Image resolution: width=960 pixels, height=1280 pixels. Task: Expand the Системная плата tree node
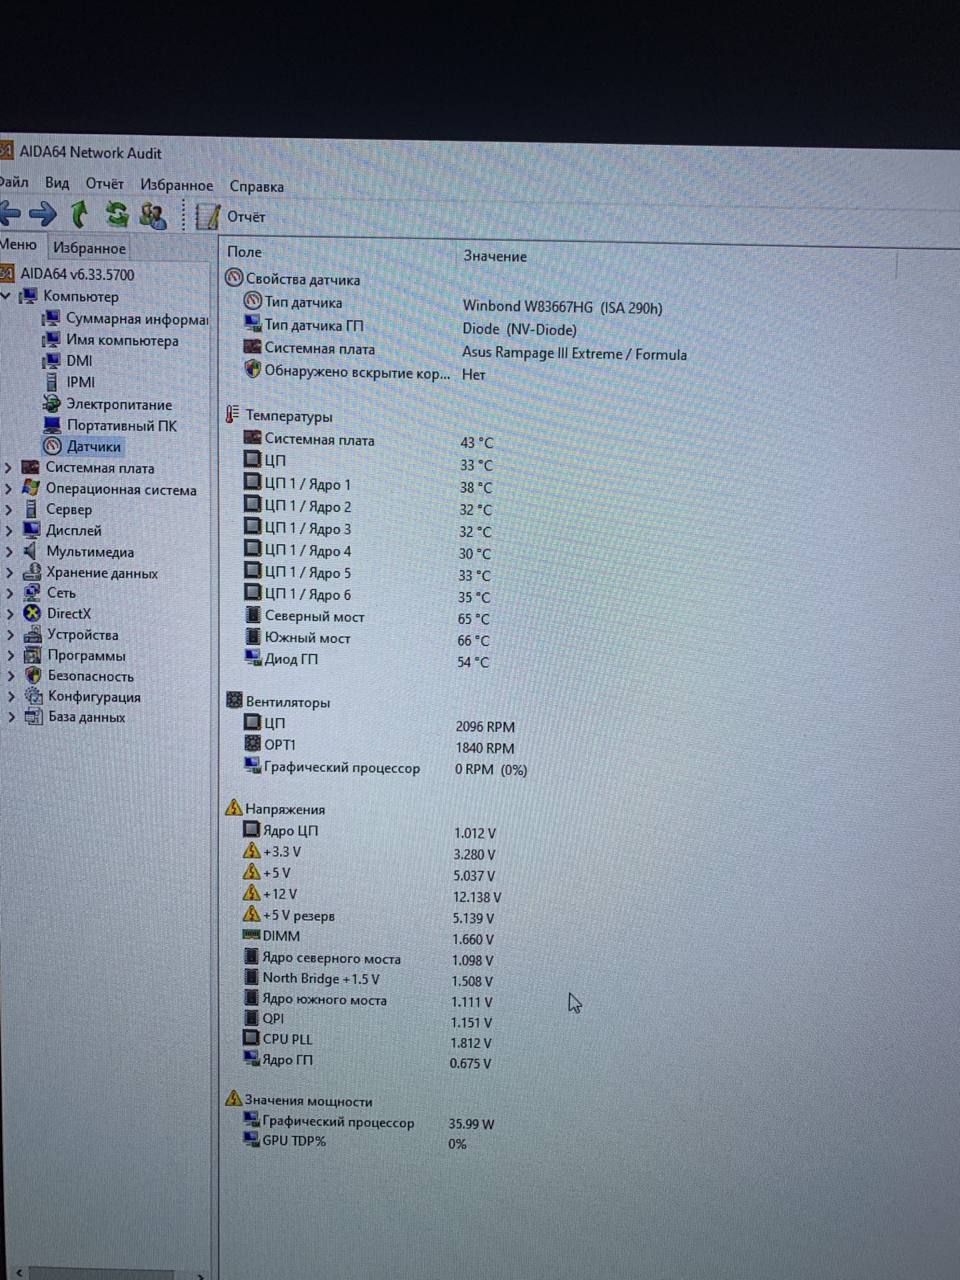(9, 468)
